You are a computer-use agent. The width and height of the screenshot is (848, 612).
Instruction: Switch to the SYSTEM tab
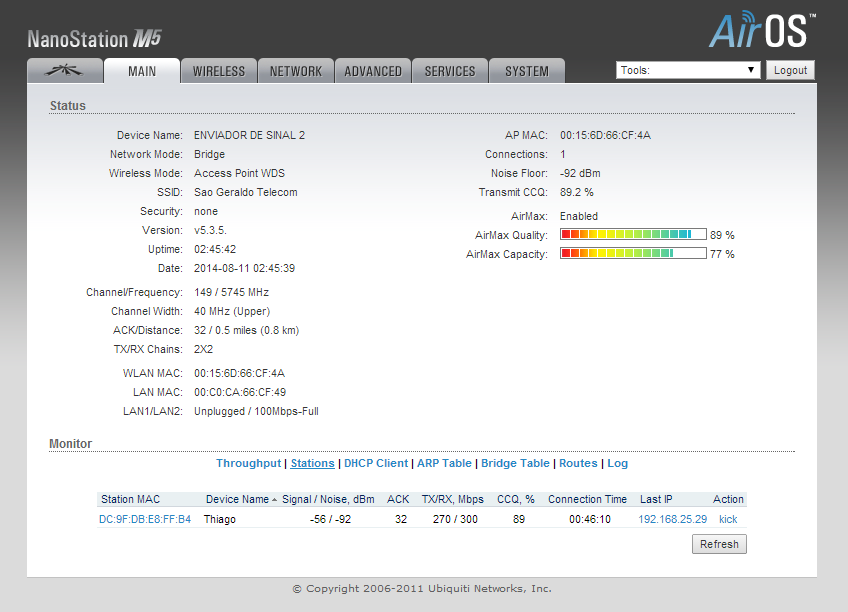(527, 71)
